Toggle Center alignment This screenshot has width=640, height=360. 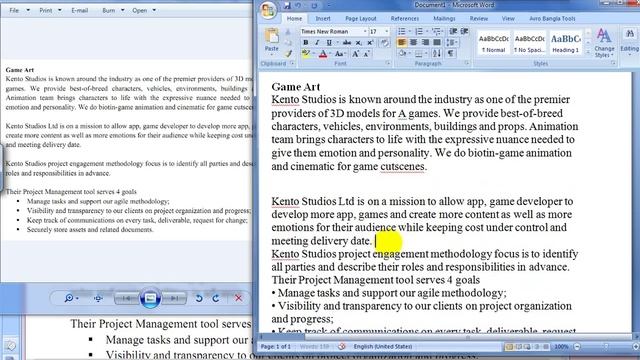pyautogui.click(x=413, y=42)
